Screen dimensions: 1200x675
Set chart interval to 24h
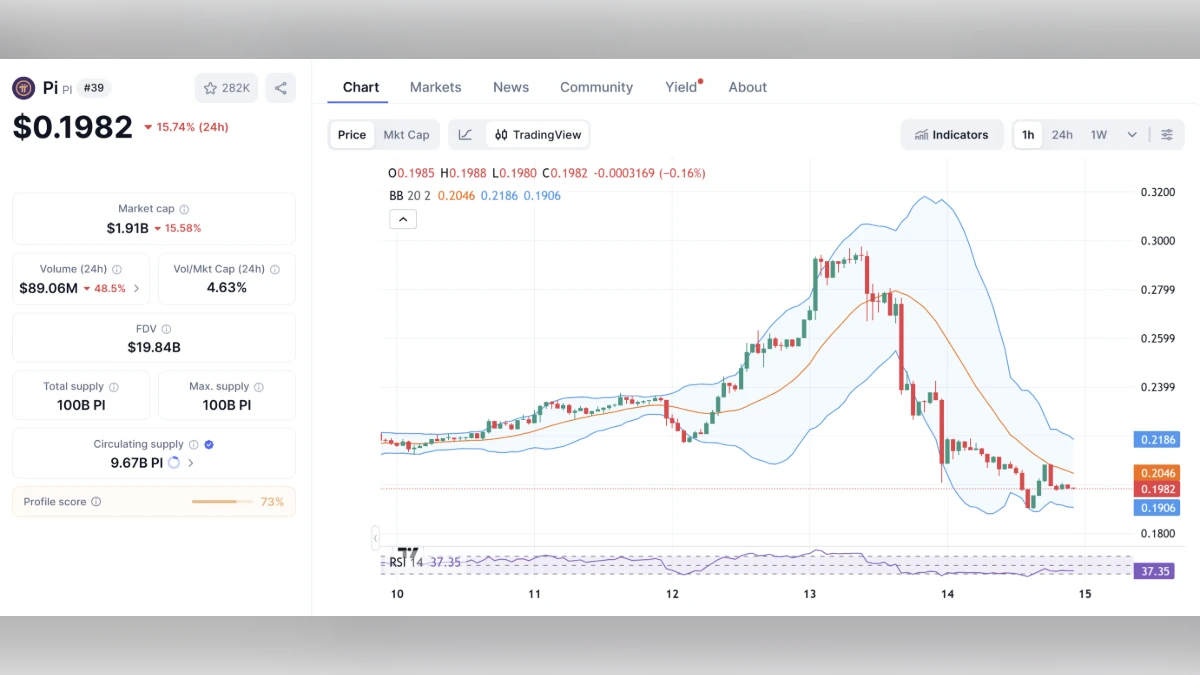pos(1062,135)
